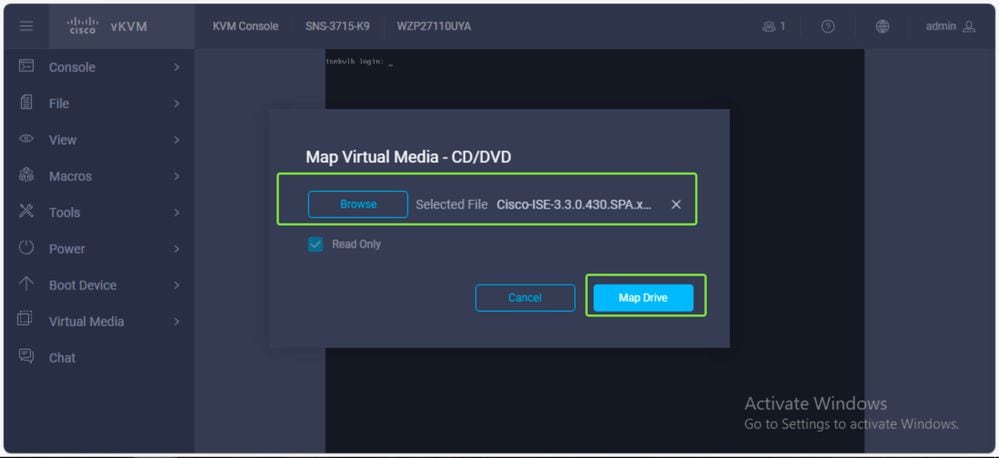The width and height of the screenshot is (999, 458).
Task: Select the Chat menu item
Action: [x=99, y=358]
